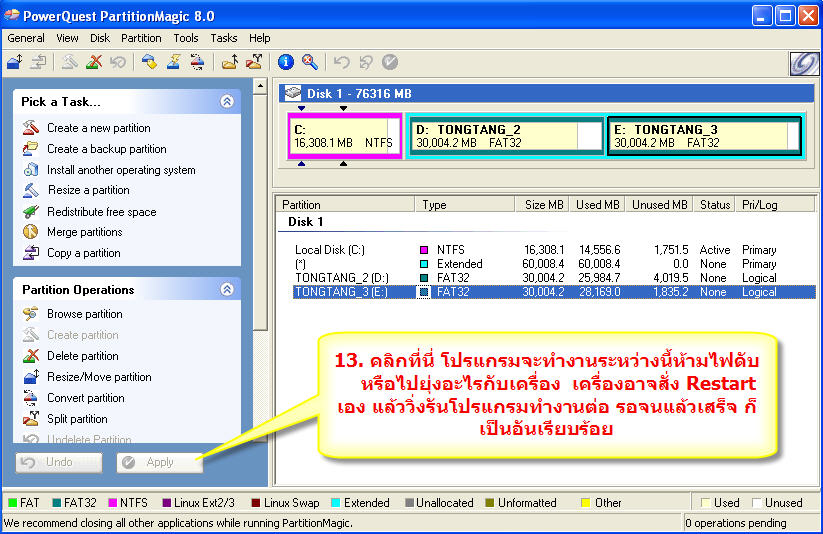Click the Linux Swap legend color swatch
The image size is (823, 534).
coord(256,502)
